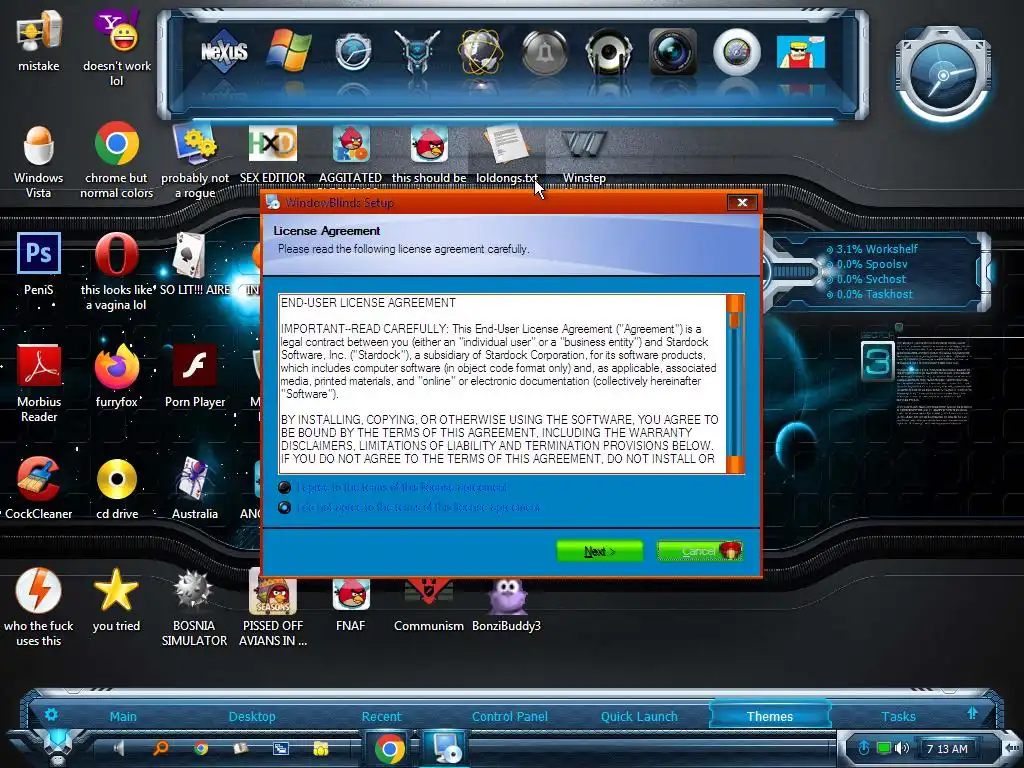Image resolution: width=1024 pixels, height=768 pixels.
Task: Open the blue speedometer gauge dock icon
Action: point(353,52)
